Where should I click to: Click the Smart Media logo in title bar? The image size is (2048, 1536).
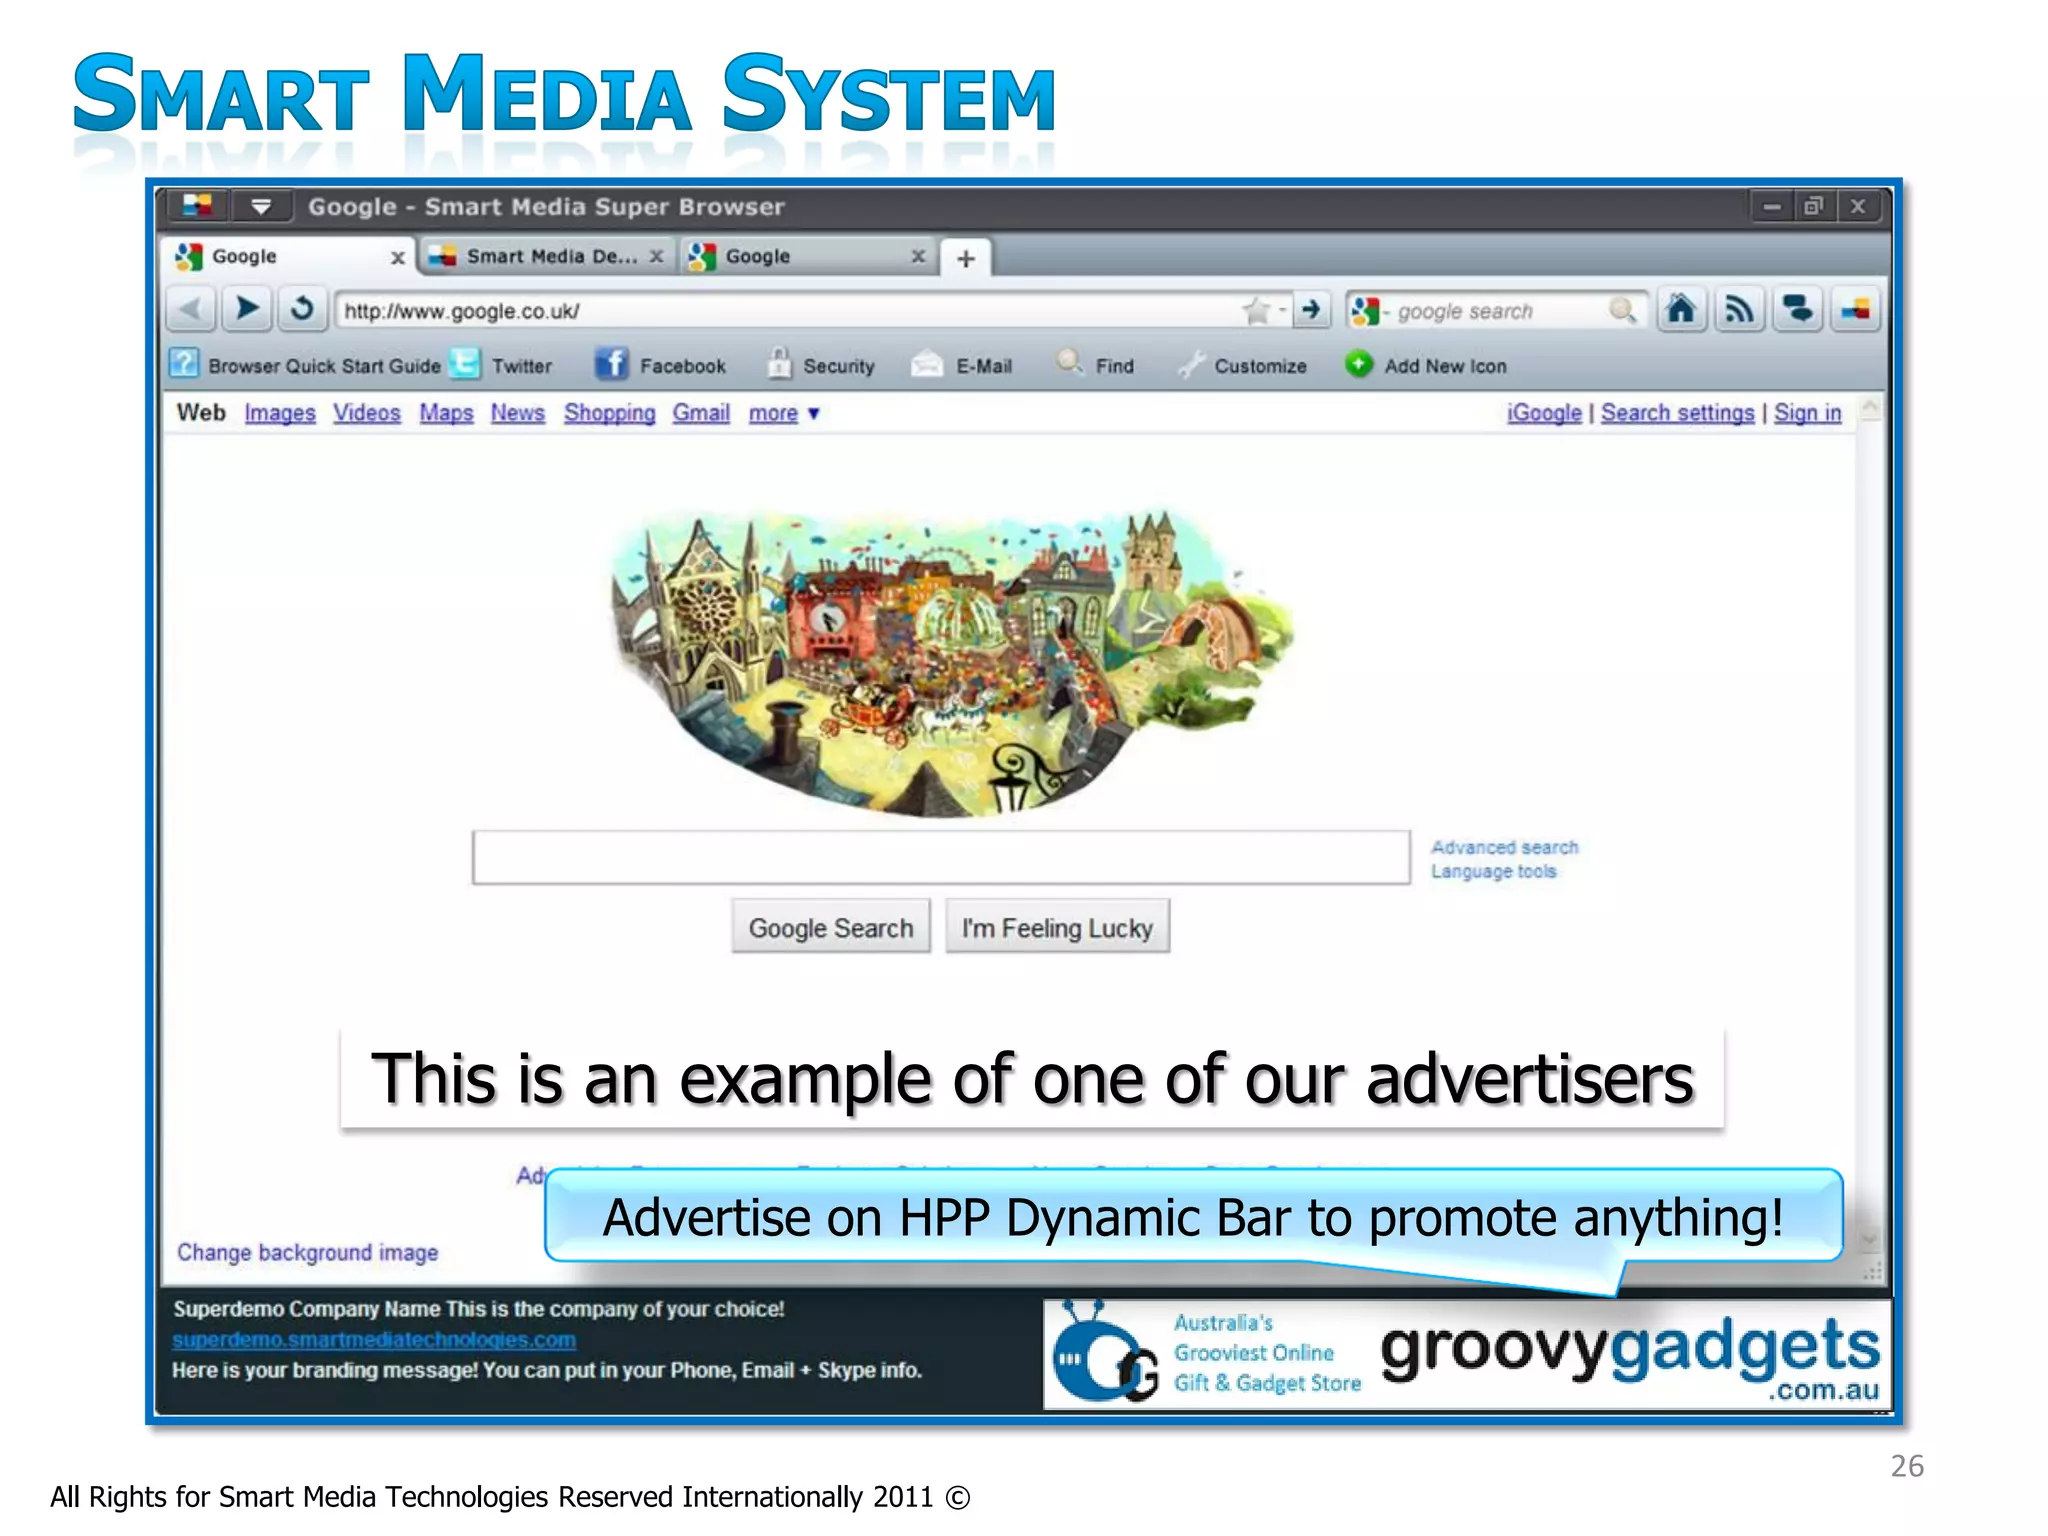pos(197,206)
